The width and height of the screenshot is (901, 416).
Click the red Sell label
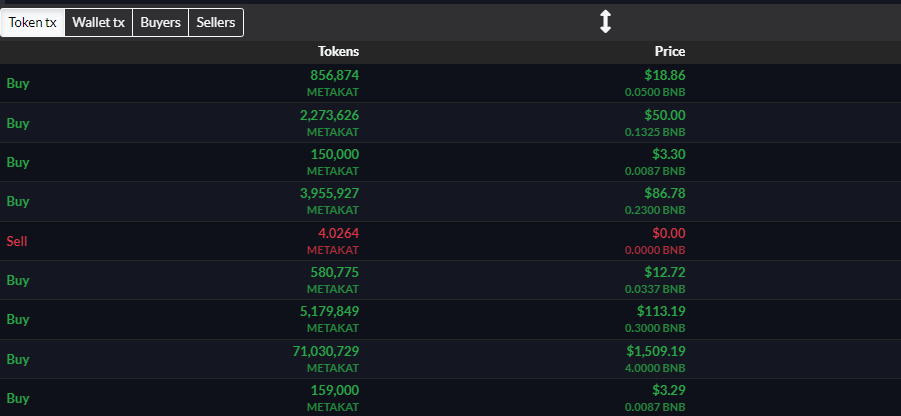coord(17,241)
